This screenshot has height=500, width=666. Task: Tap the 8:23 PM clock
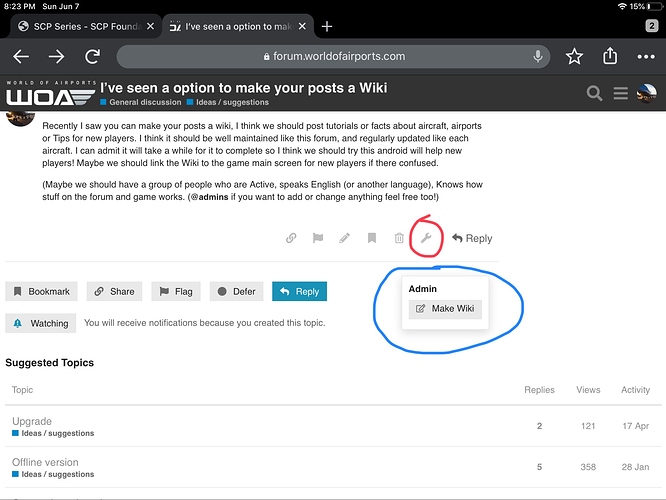coord(20,6)
